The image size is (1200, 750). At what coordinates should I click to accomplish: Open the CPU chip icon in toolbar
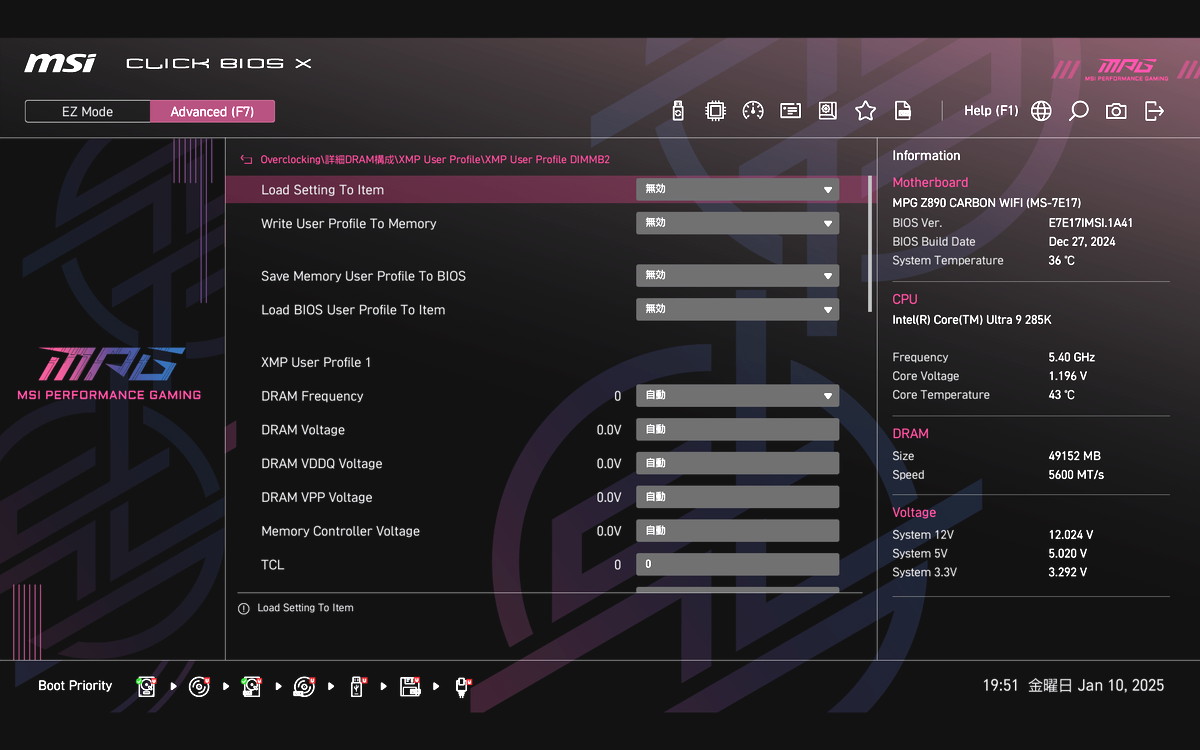(x=715, y=111)
